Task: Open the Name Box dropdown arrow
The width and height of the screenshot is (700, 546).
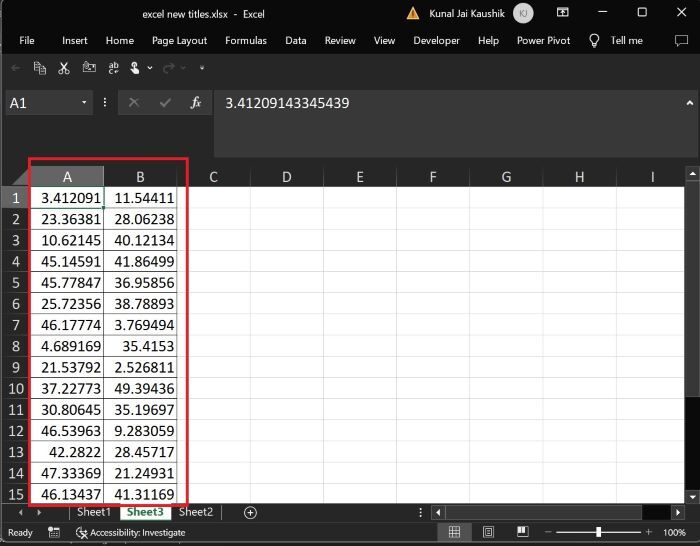Action: point(84,103)
